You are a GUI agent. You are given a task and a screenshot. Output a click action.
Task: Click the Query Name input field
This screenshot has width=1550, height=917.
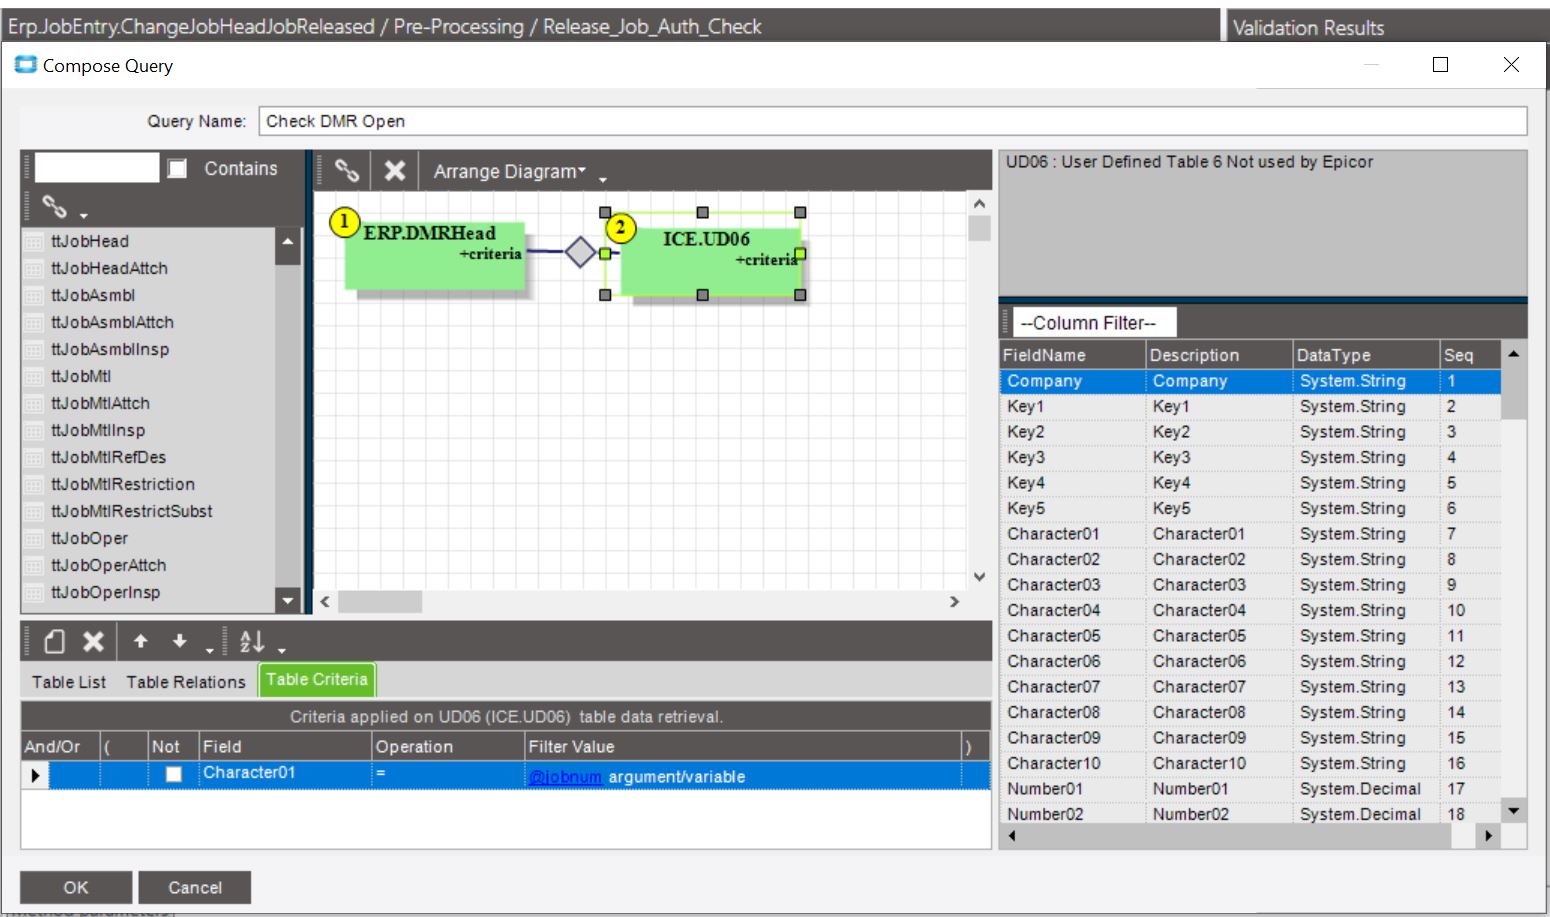point(892,121)
